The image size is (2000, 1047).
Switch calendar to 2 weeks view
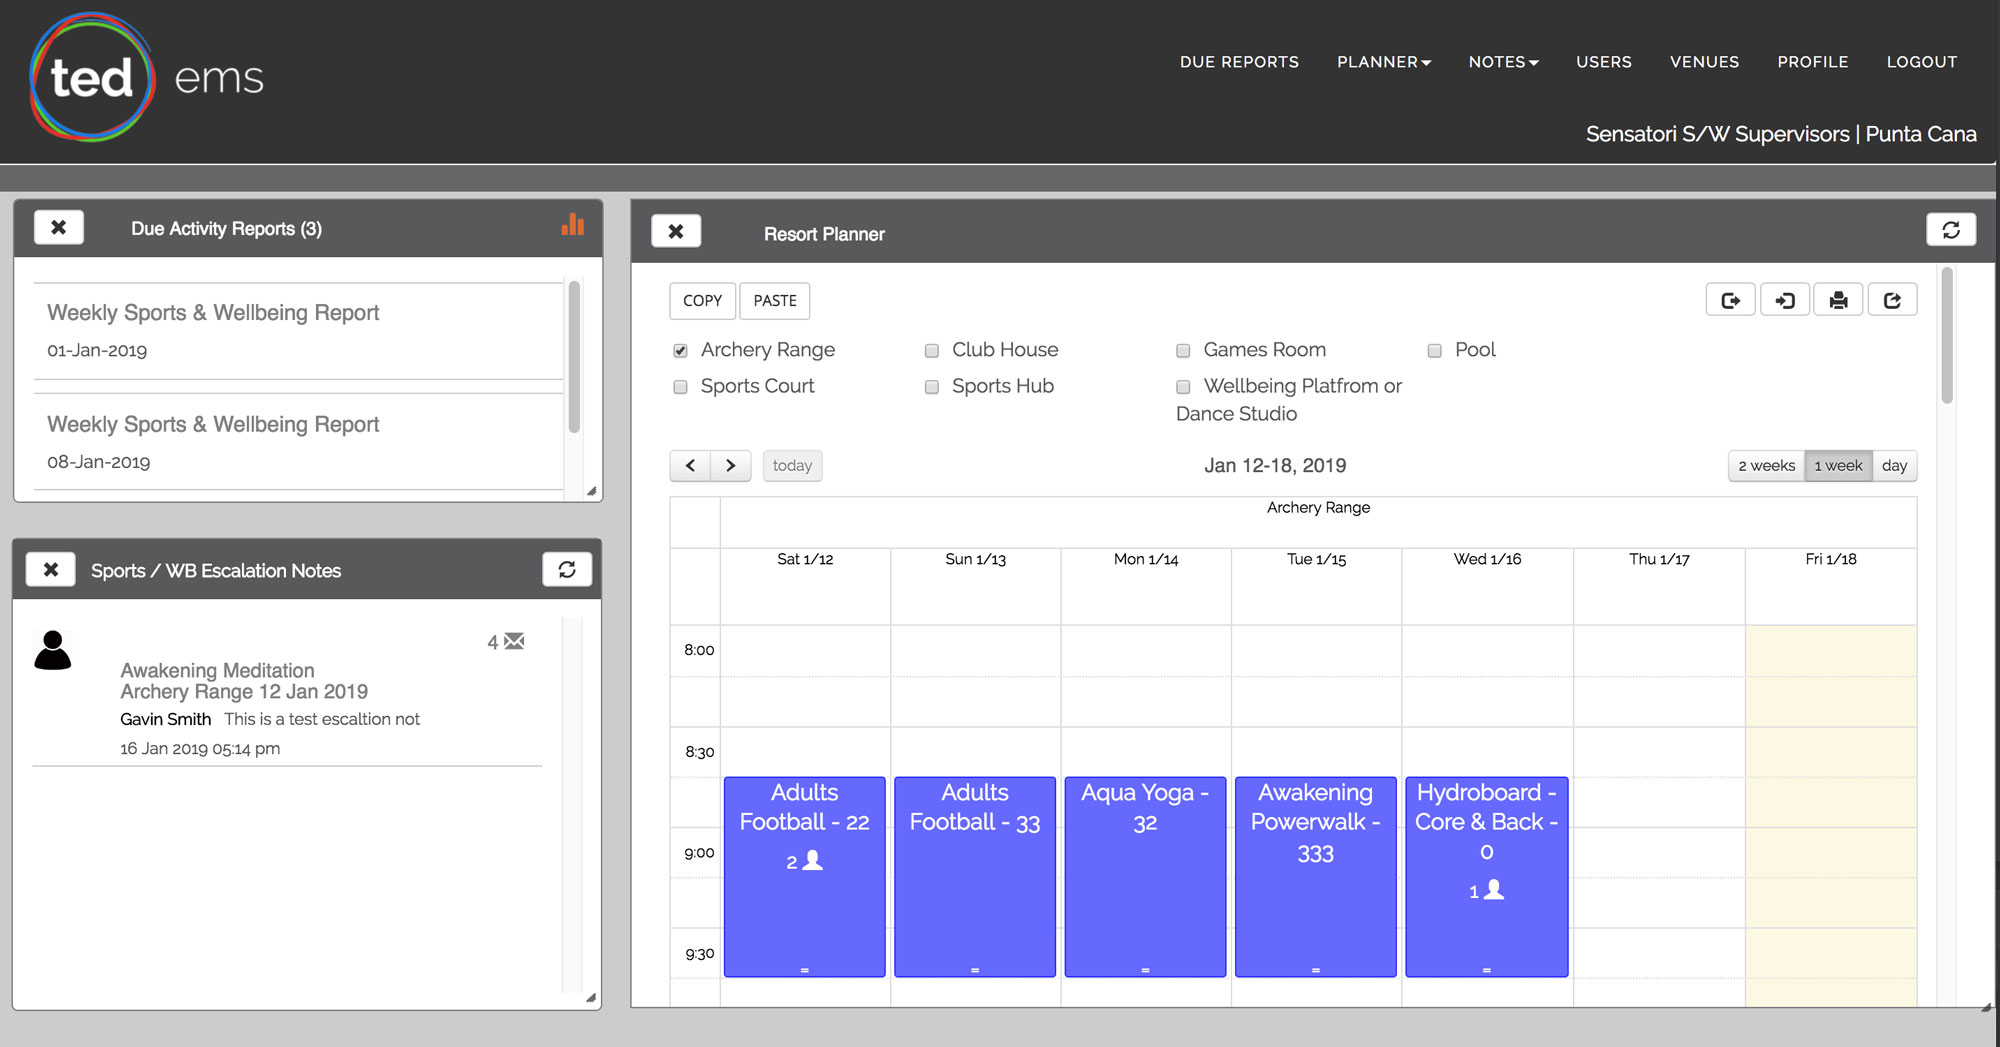click(1766, 466)
